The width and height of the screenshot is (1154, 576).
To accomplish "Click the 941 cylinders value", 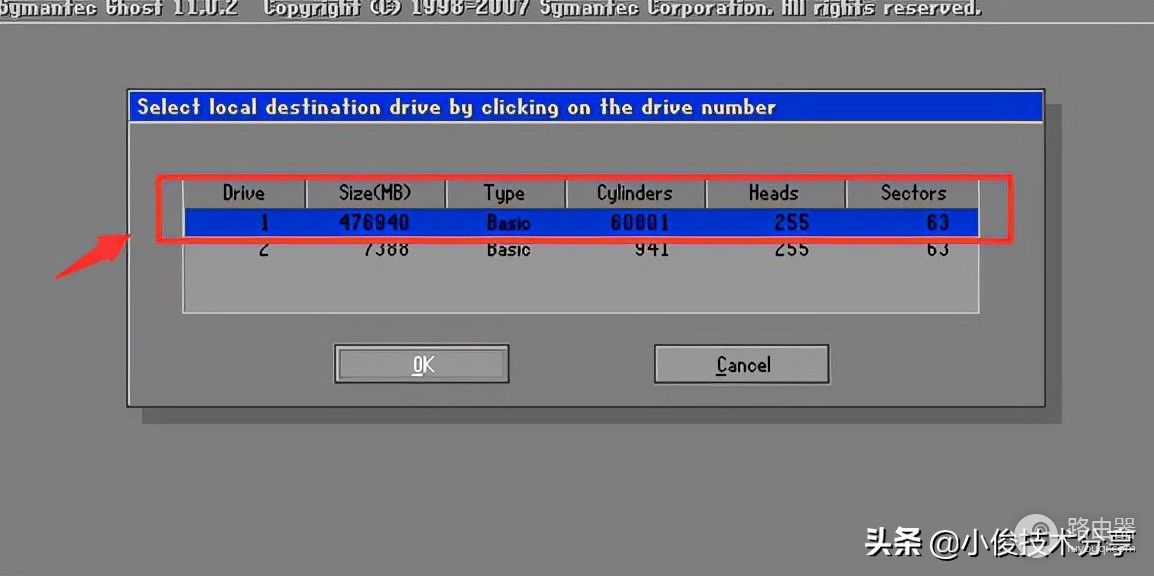I will click(650, 249).
